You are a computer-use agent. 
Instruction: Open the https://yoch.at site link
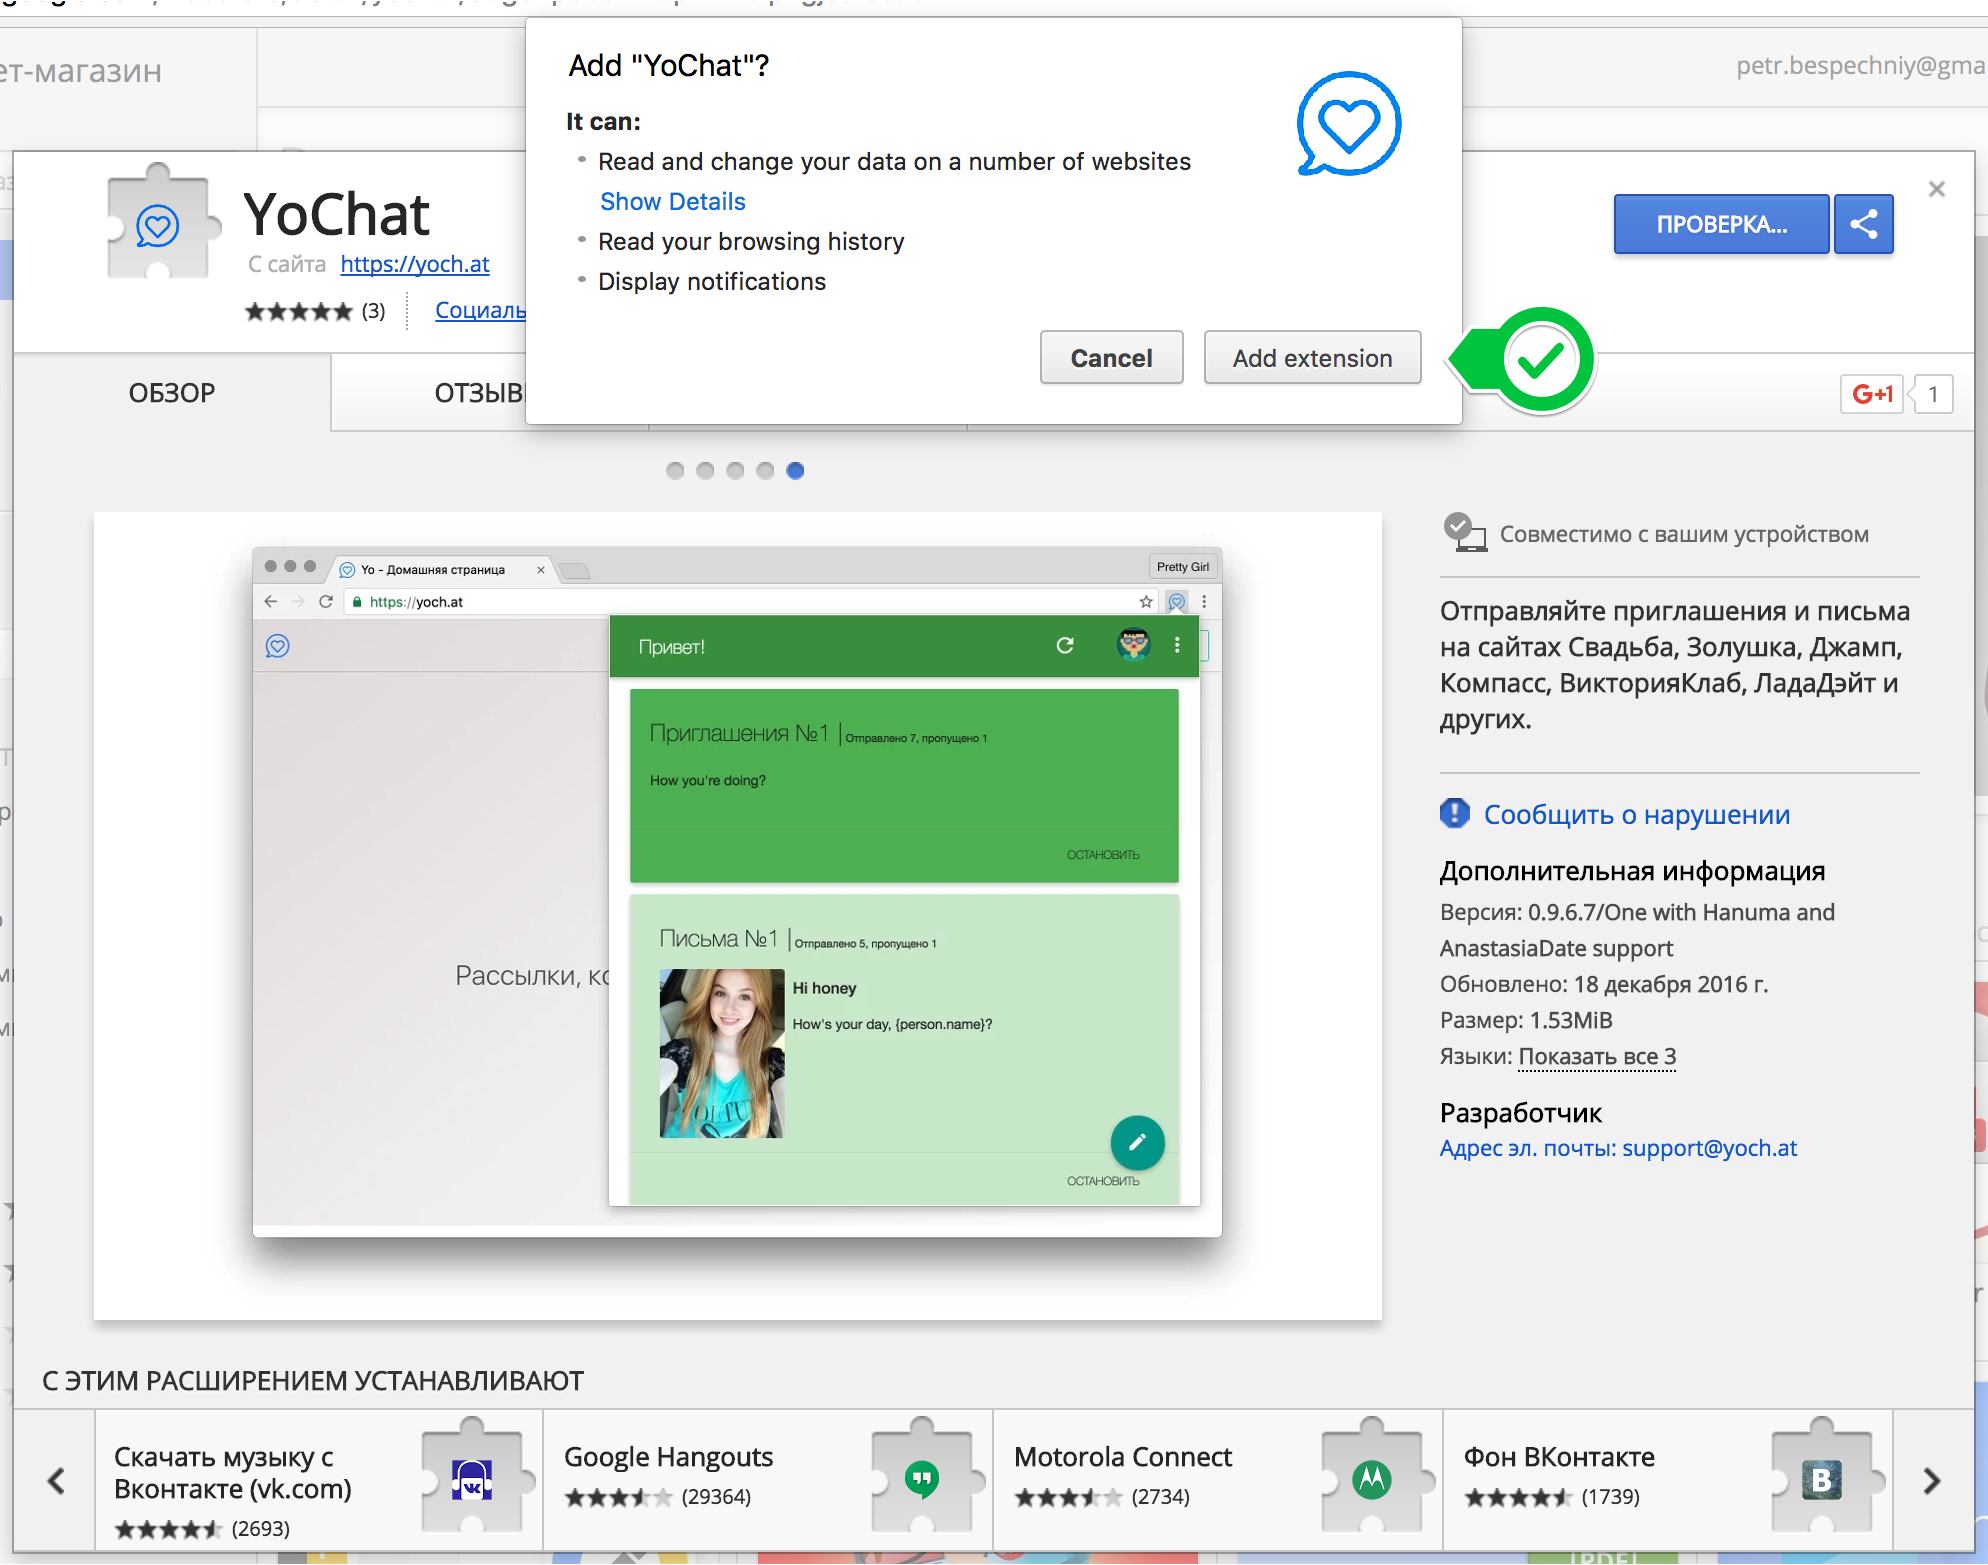pyautogui.click(x=415, y=264)
